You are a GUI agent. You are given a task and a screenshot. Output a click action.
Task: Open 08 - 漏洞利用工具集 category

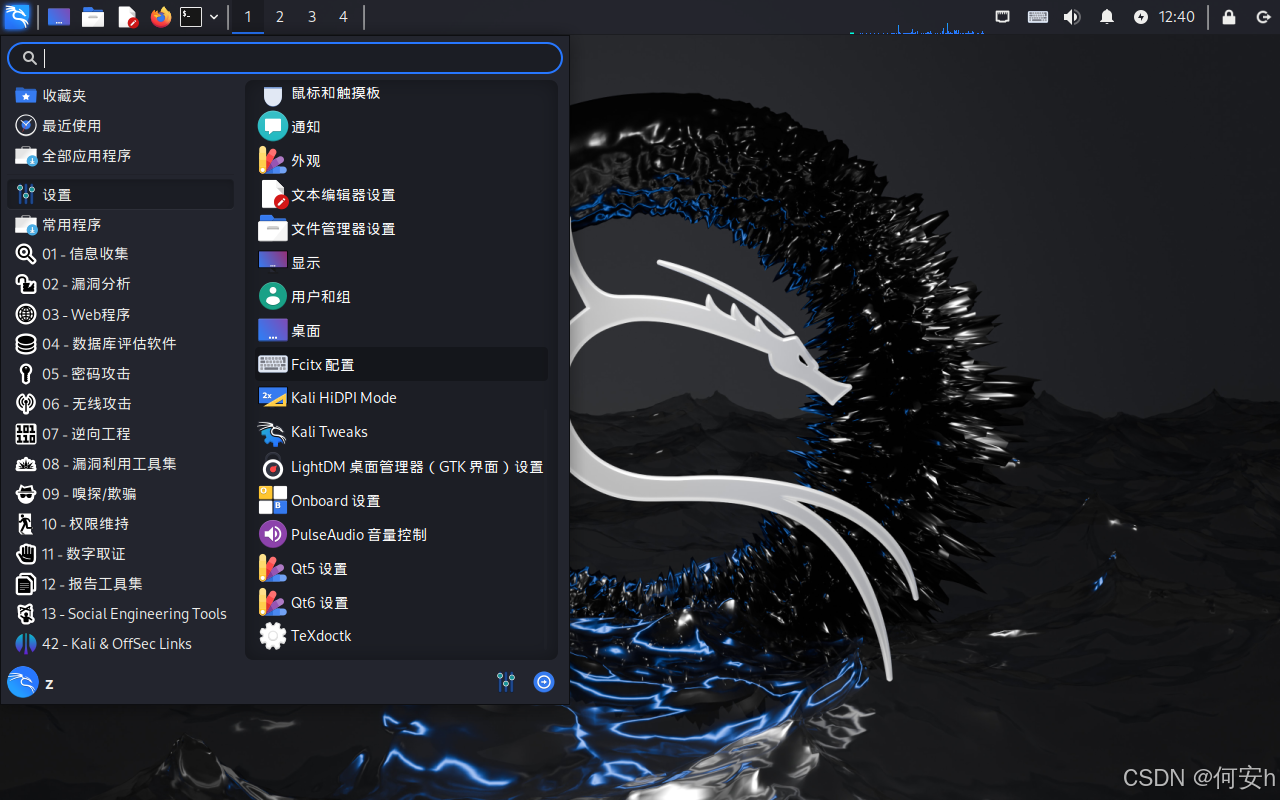[120, 464]
